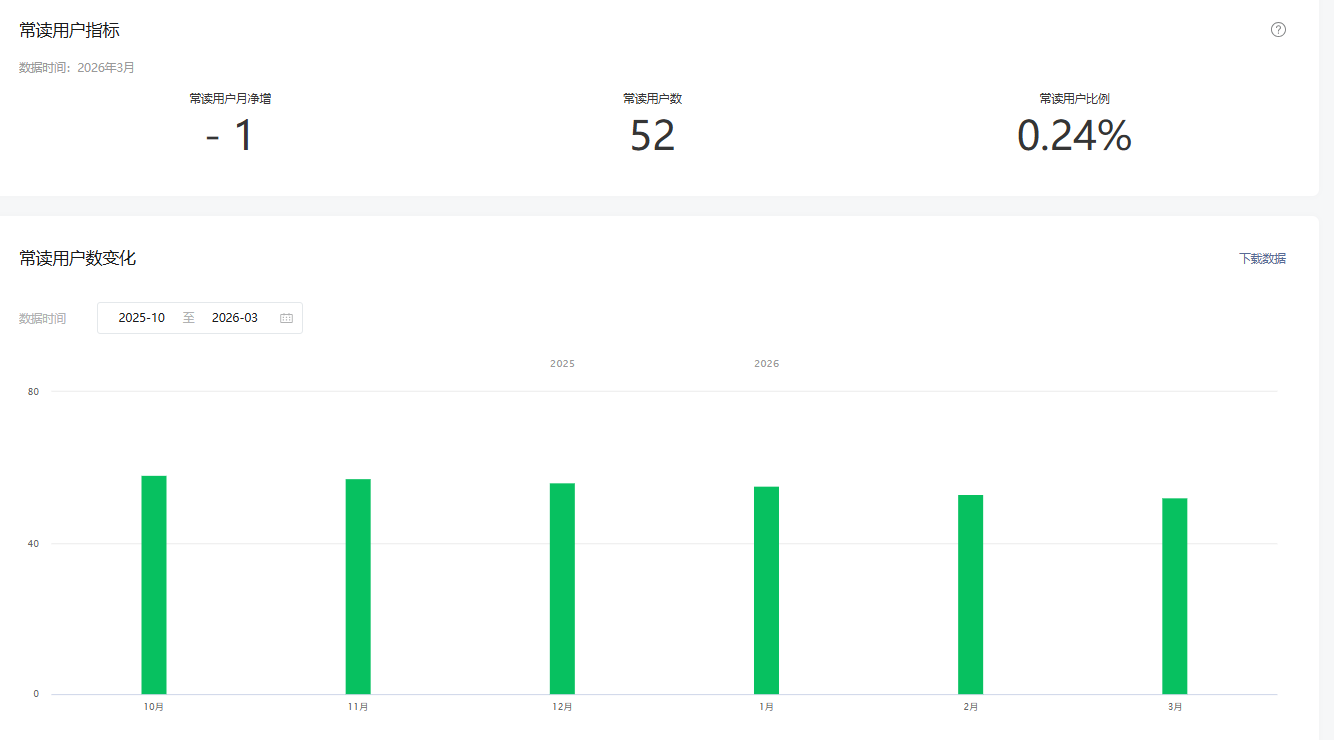Click the 12月 x-axis label

[x=562, y=707]
